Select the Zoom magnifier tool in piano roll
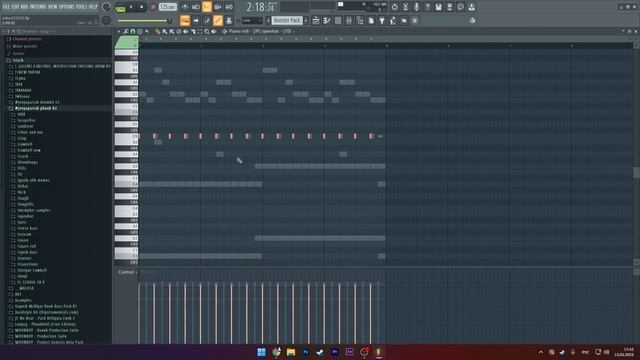The height and width of the screenshot is (360, 640). tap(207, 31)
